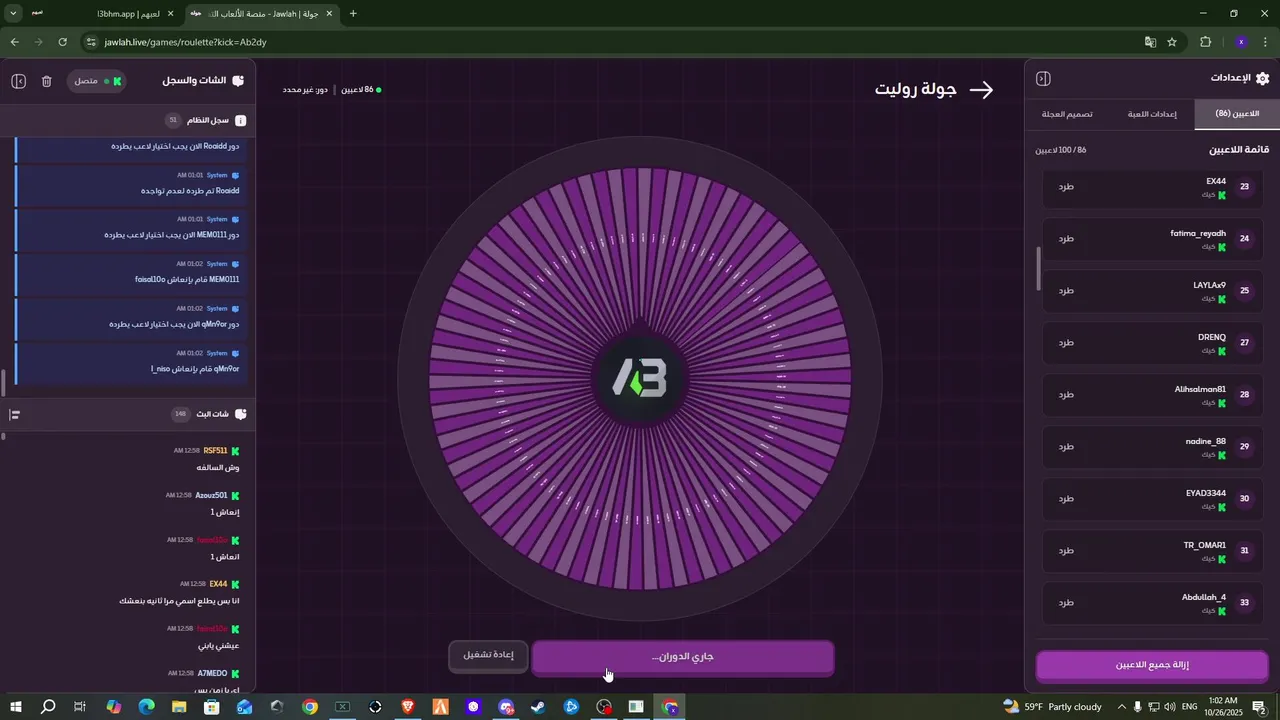Open the notifications center icon

[x=1259, y=707]
